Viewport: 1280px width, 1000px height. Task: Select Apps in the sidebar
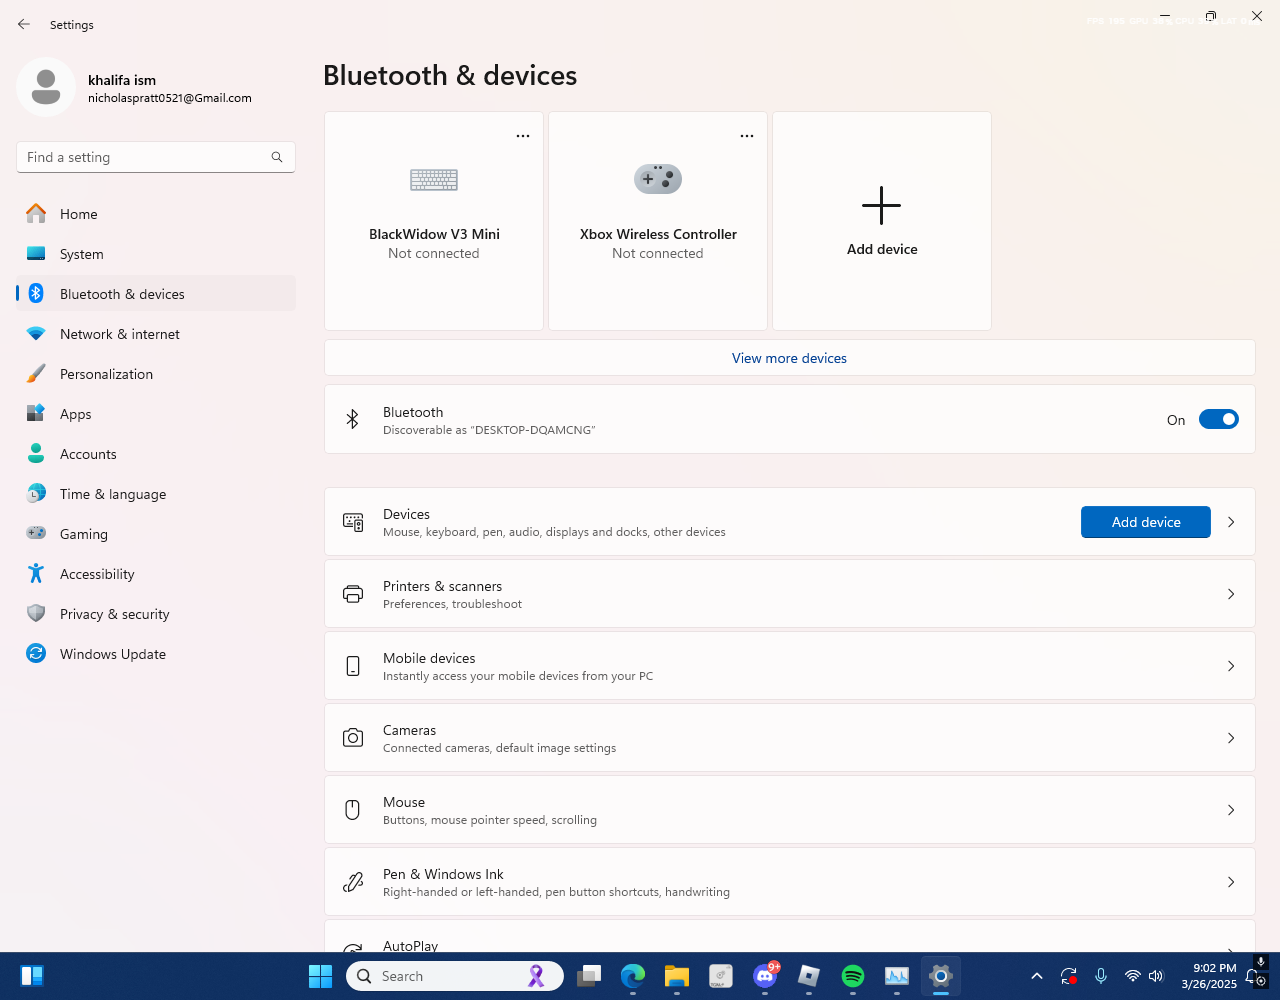point(156,414)
